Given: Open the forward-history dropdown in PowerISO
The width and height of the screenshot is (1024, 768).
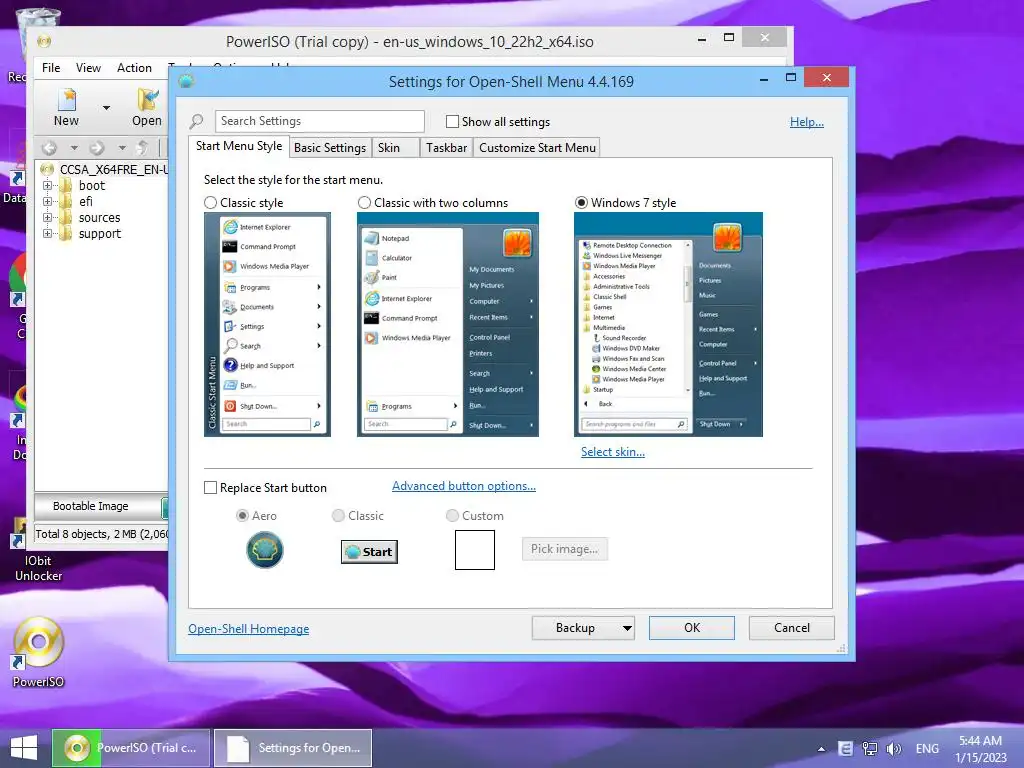Looking at the screenshot, I should [x=122, y=148].
